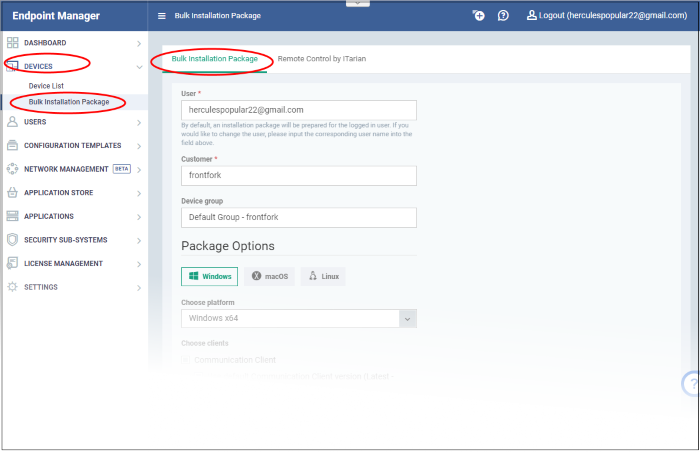Expand the Dashboard menu chevron
The height and width of the screenshot is (452, 700).
tap(139, 43)
